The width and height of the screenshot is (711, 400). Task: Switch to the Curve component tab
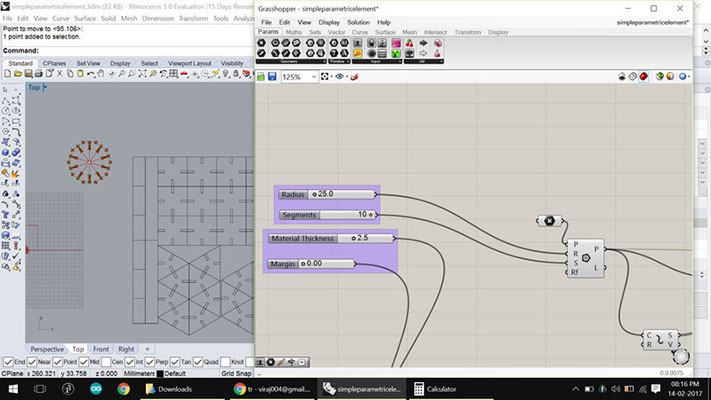coord(360,32)
